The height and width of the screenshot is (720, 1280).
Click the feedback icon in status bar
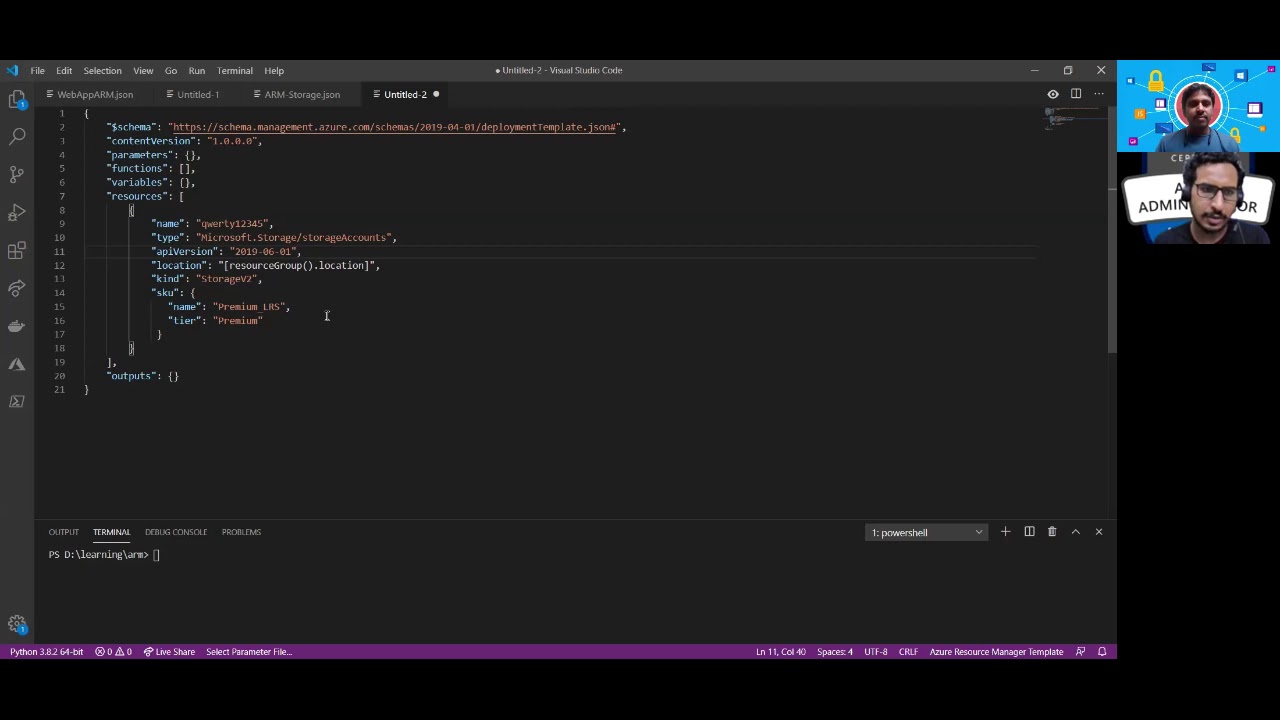(1080, 652)
